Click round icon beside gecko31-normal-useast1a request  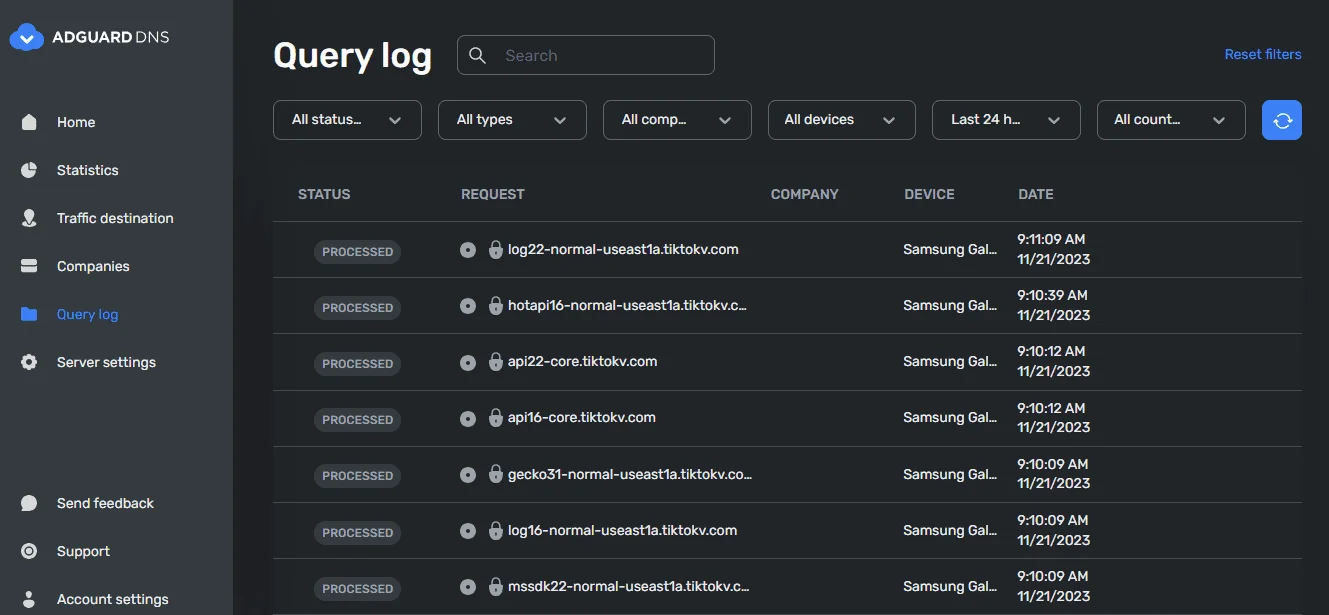[468, 474]
